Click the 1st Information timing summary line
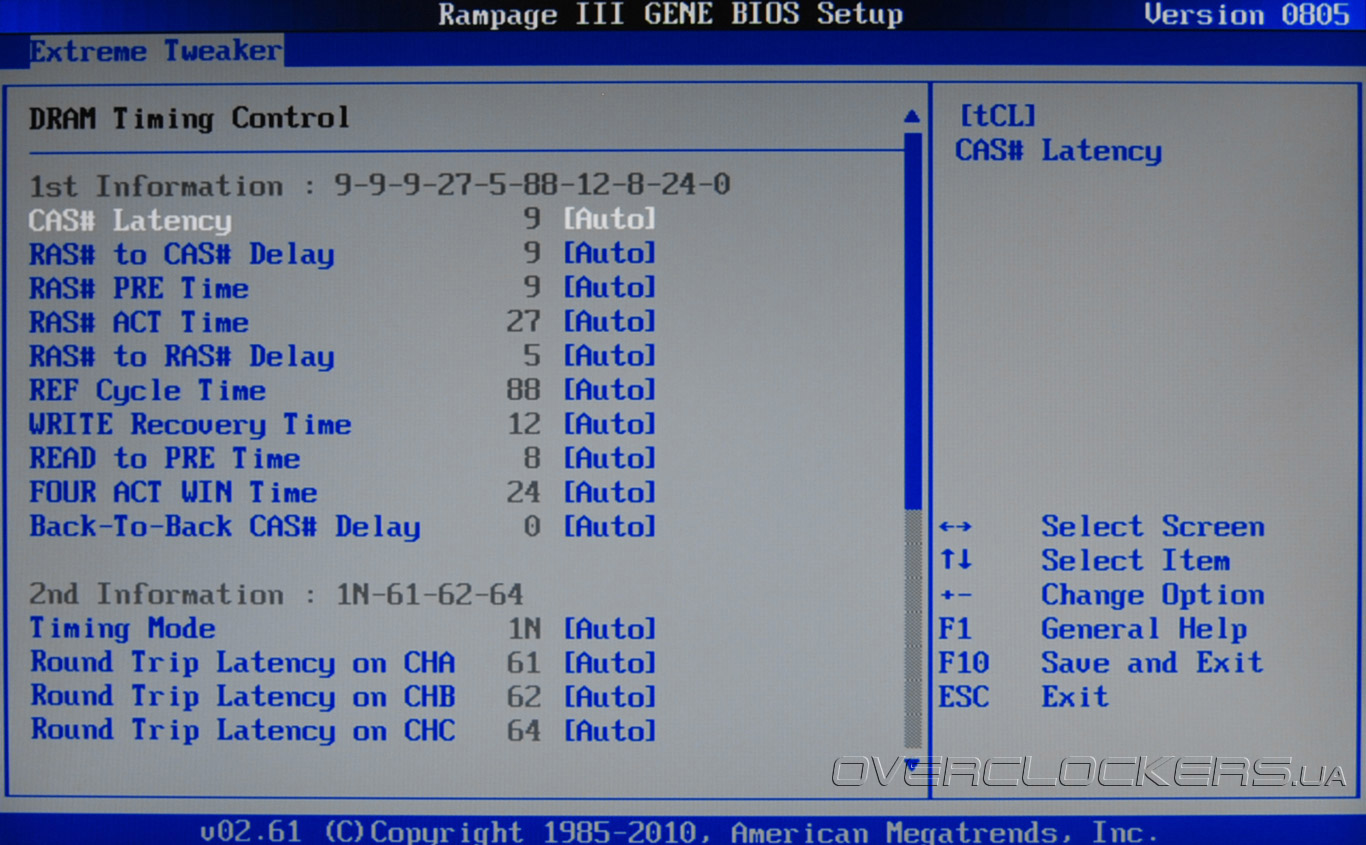This screenshot has width=1366, height=845. pyautogui.click(x=379, y=185)
